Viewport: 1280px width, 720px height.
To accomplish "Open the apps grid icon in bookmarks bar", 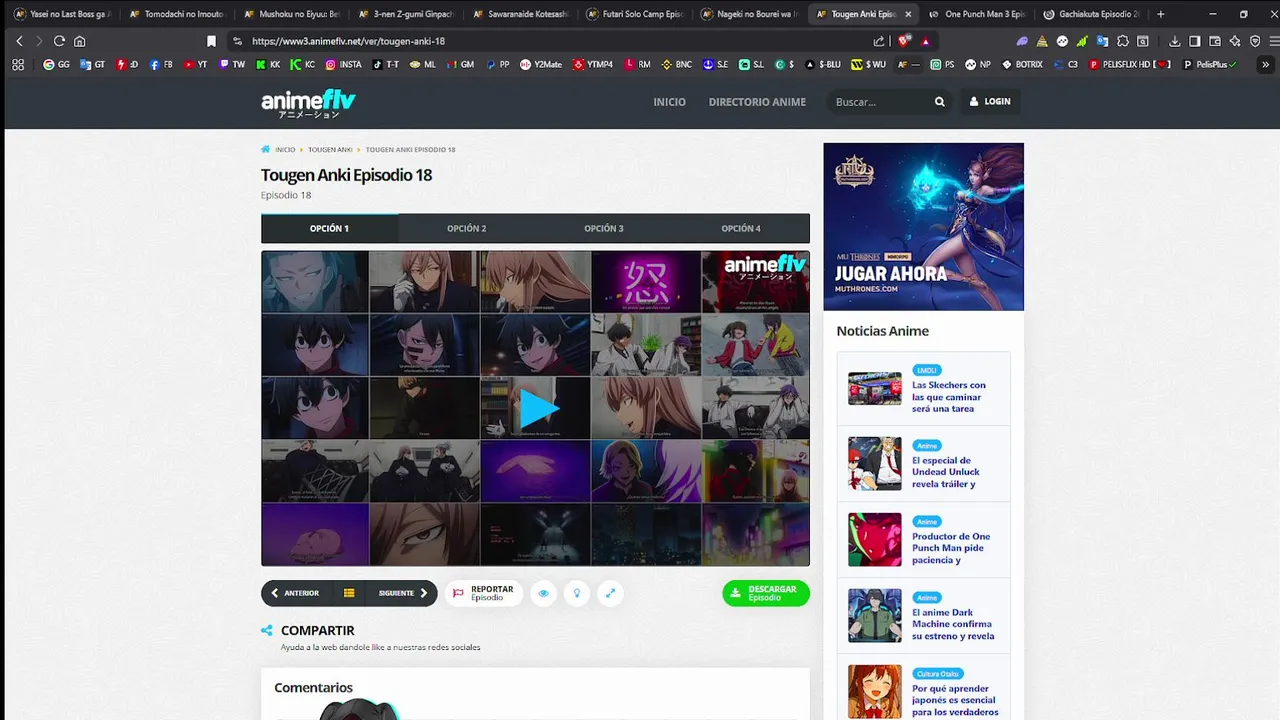I will pyautogui.click(x=18, y=64).
